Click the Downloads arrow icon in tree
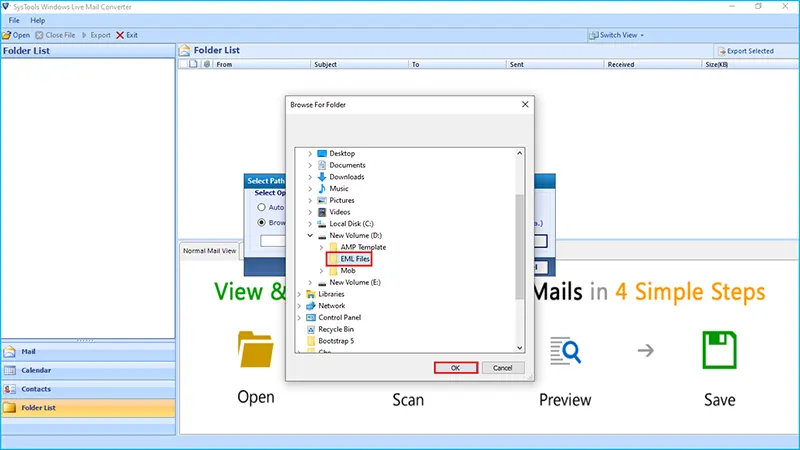 click(x=322, y=177)
